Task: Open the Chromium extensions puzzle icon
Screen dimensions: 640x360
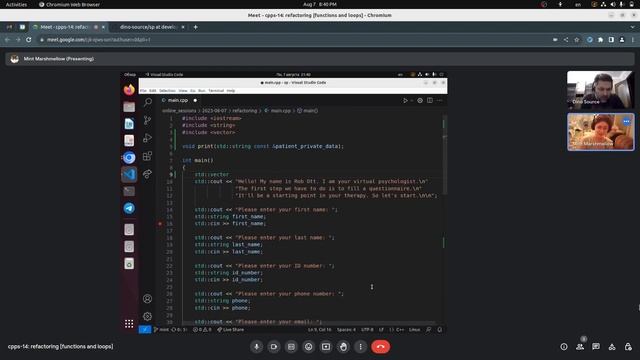Action: [600, 40]
